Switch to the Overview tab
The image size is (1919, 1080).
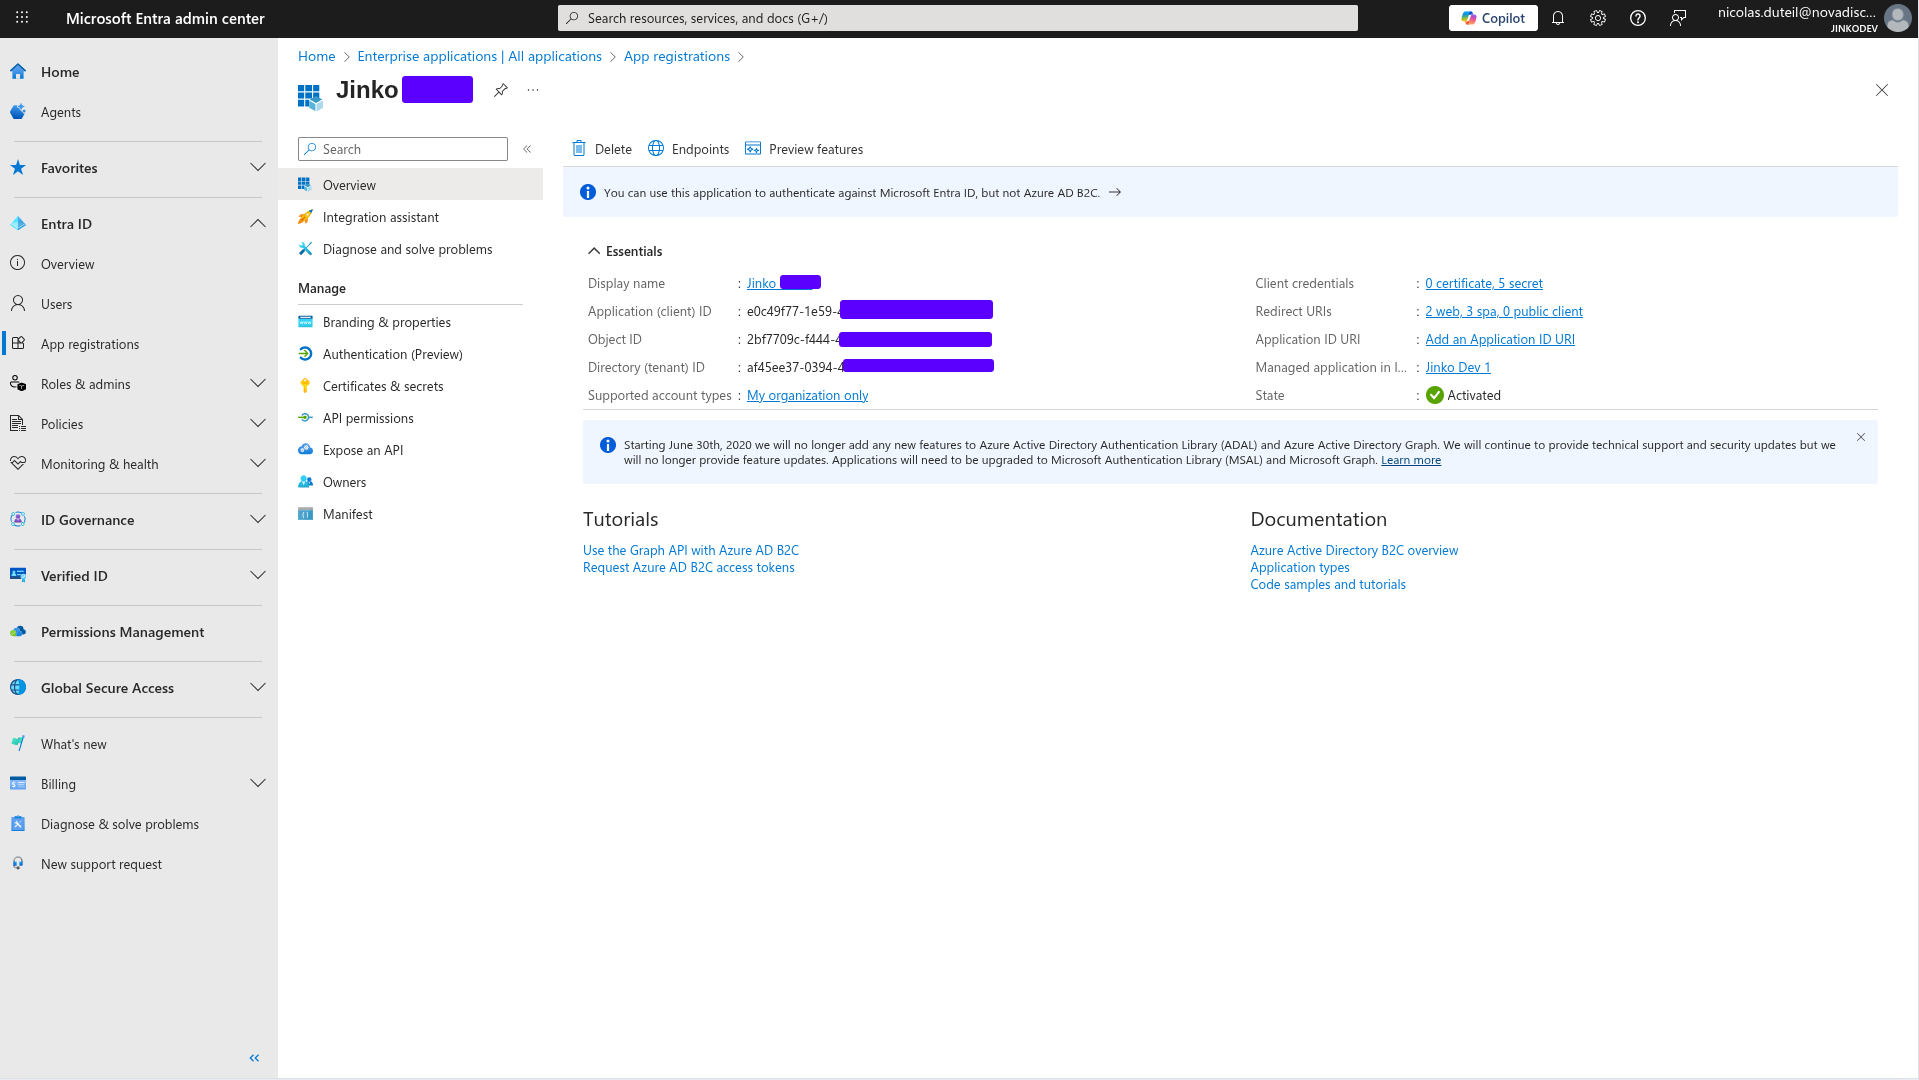350,185
